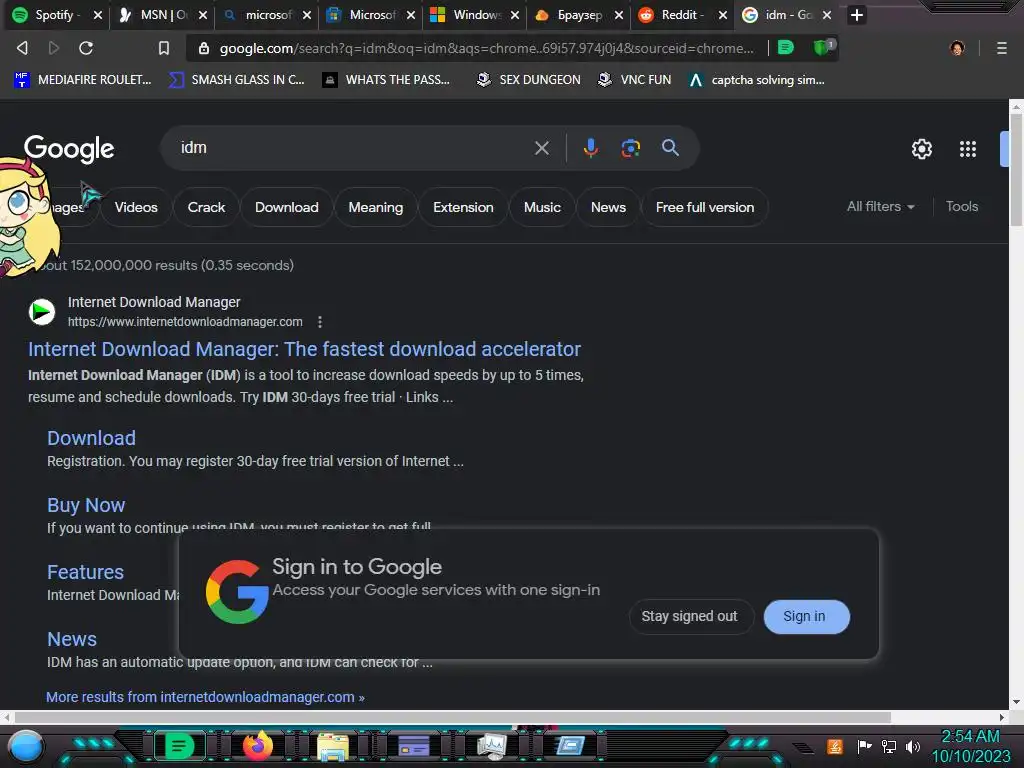This screenshot has height=768, width=1024.
Task: Reload the current page
Action: click(86, 48)
